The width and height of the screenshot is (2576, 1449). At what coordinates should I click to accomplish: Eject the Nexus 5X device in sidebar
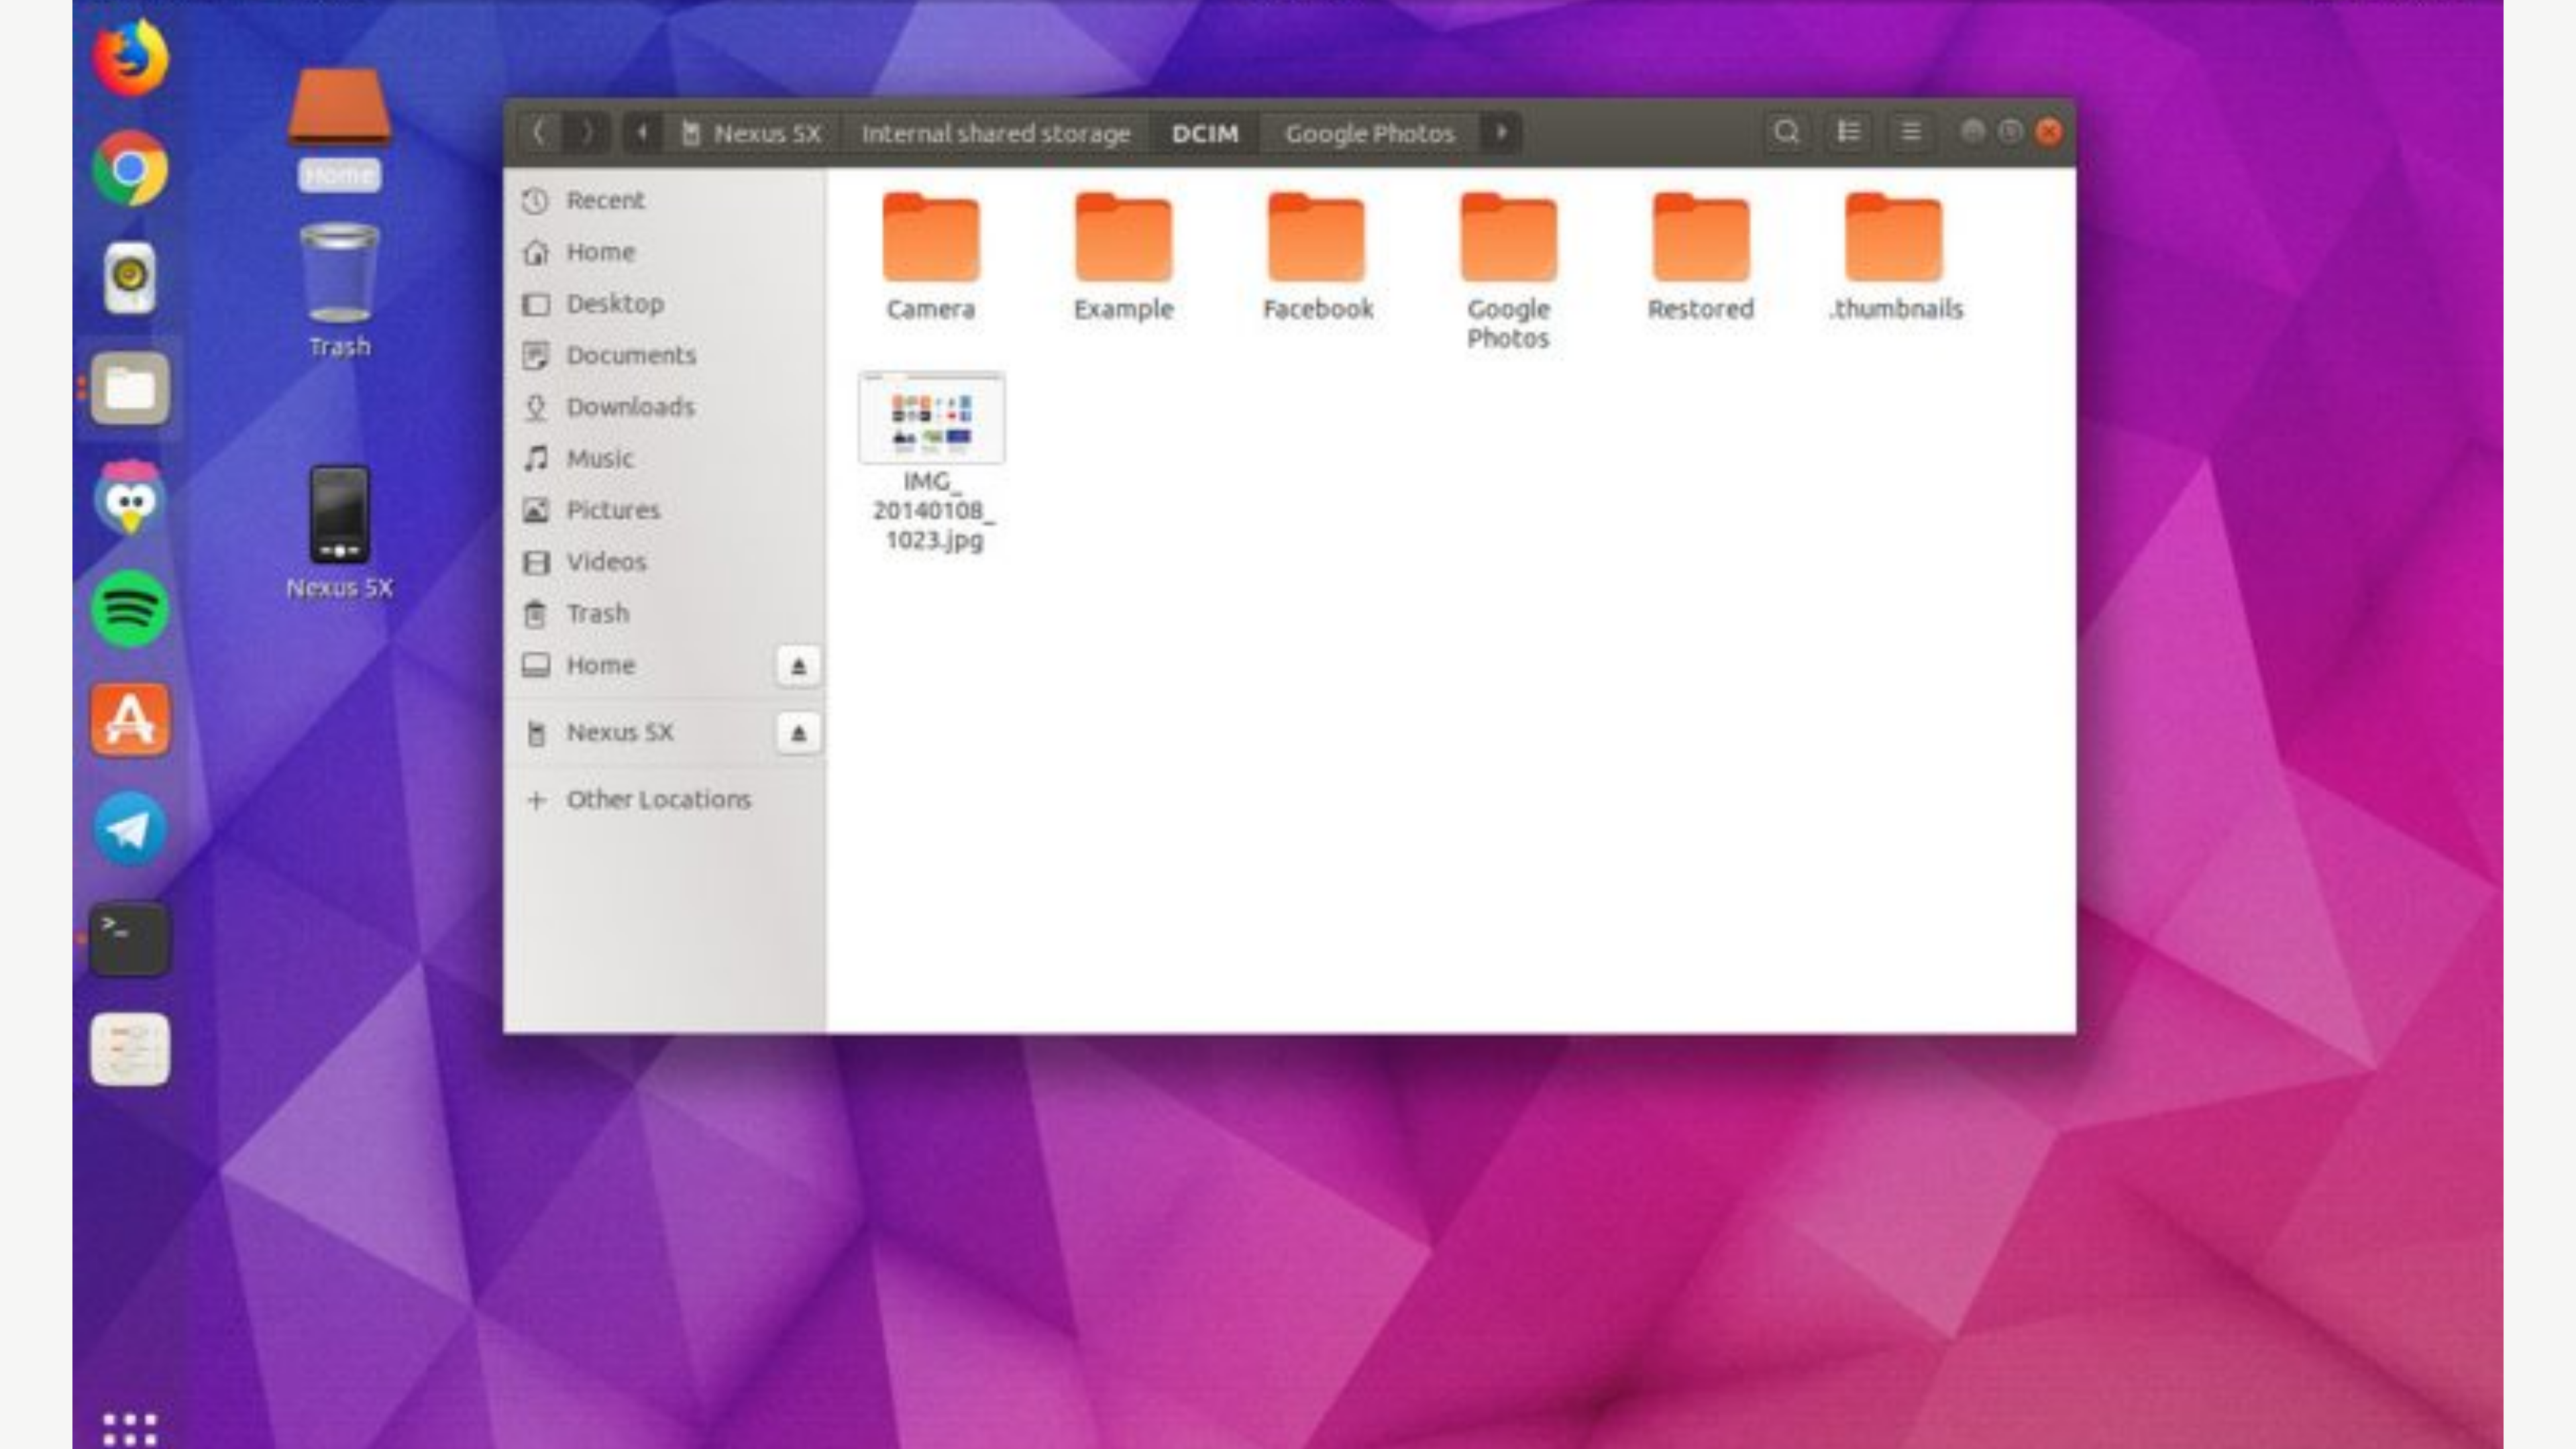(798, 733)
